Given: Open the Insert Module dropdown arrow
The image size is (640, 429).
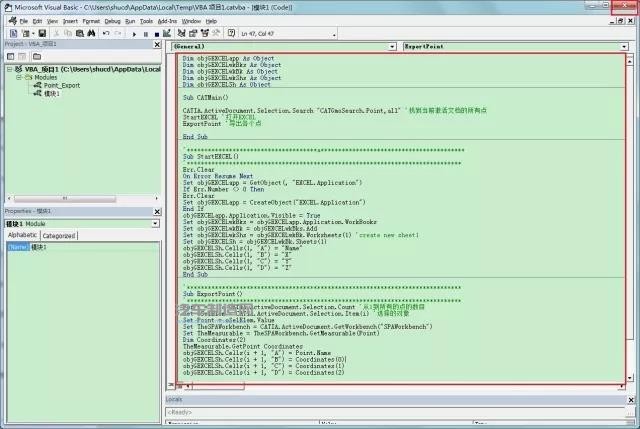Looking at the screenshot, I should 33,33.
